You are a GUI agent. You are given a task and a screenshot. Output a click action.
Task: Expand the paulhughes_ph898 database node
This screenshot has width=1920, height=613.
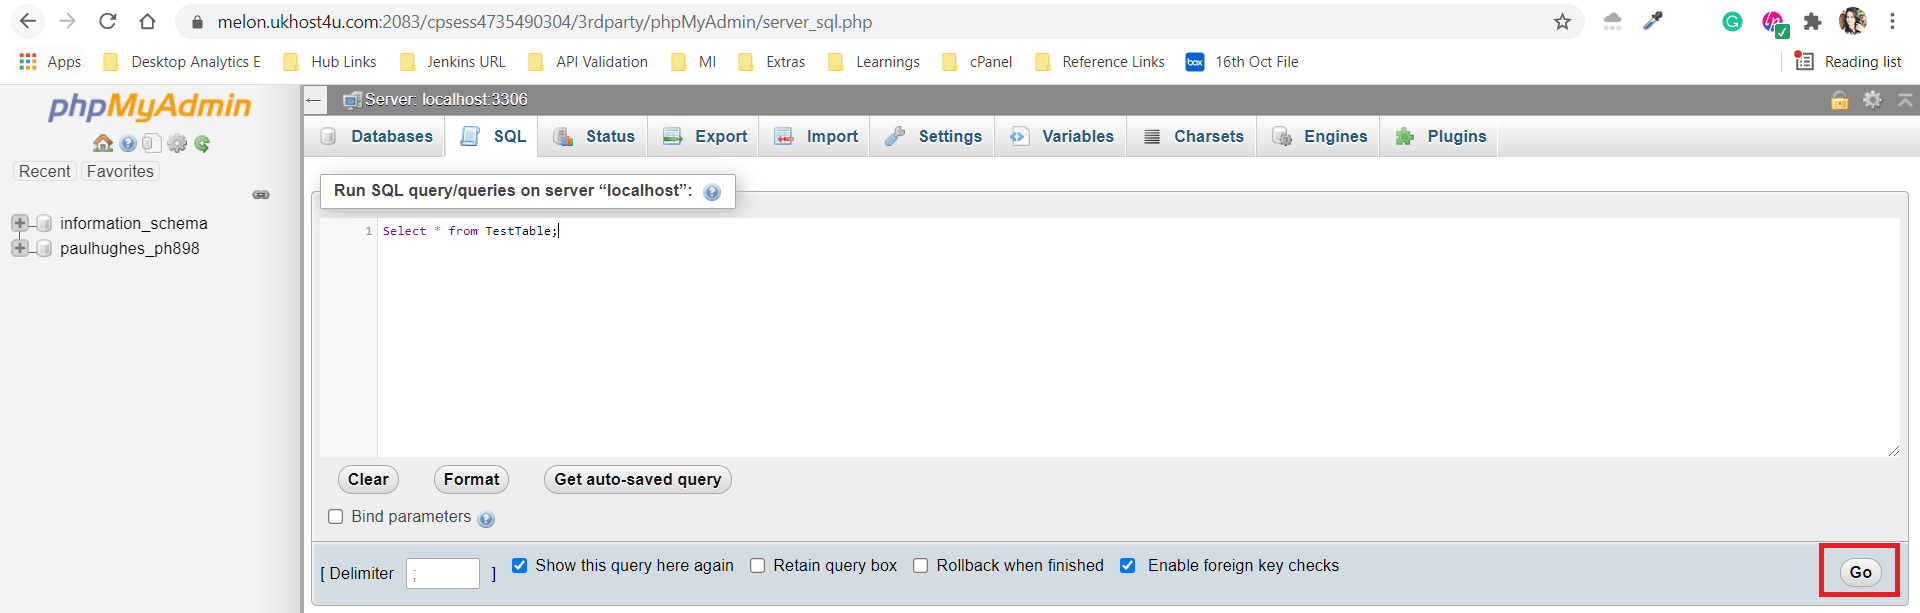20,248
